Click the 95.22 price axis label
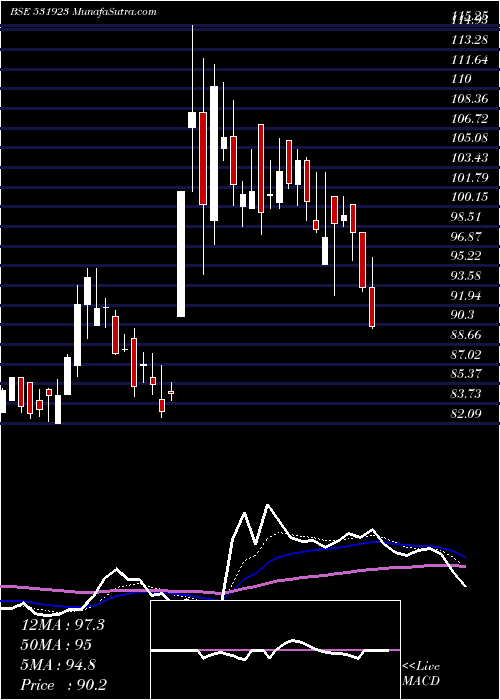Viewport: 500px width, 700px height. pyautogui.click(x=467, y=256)
